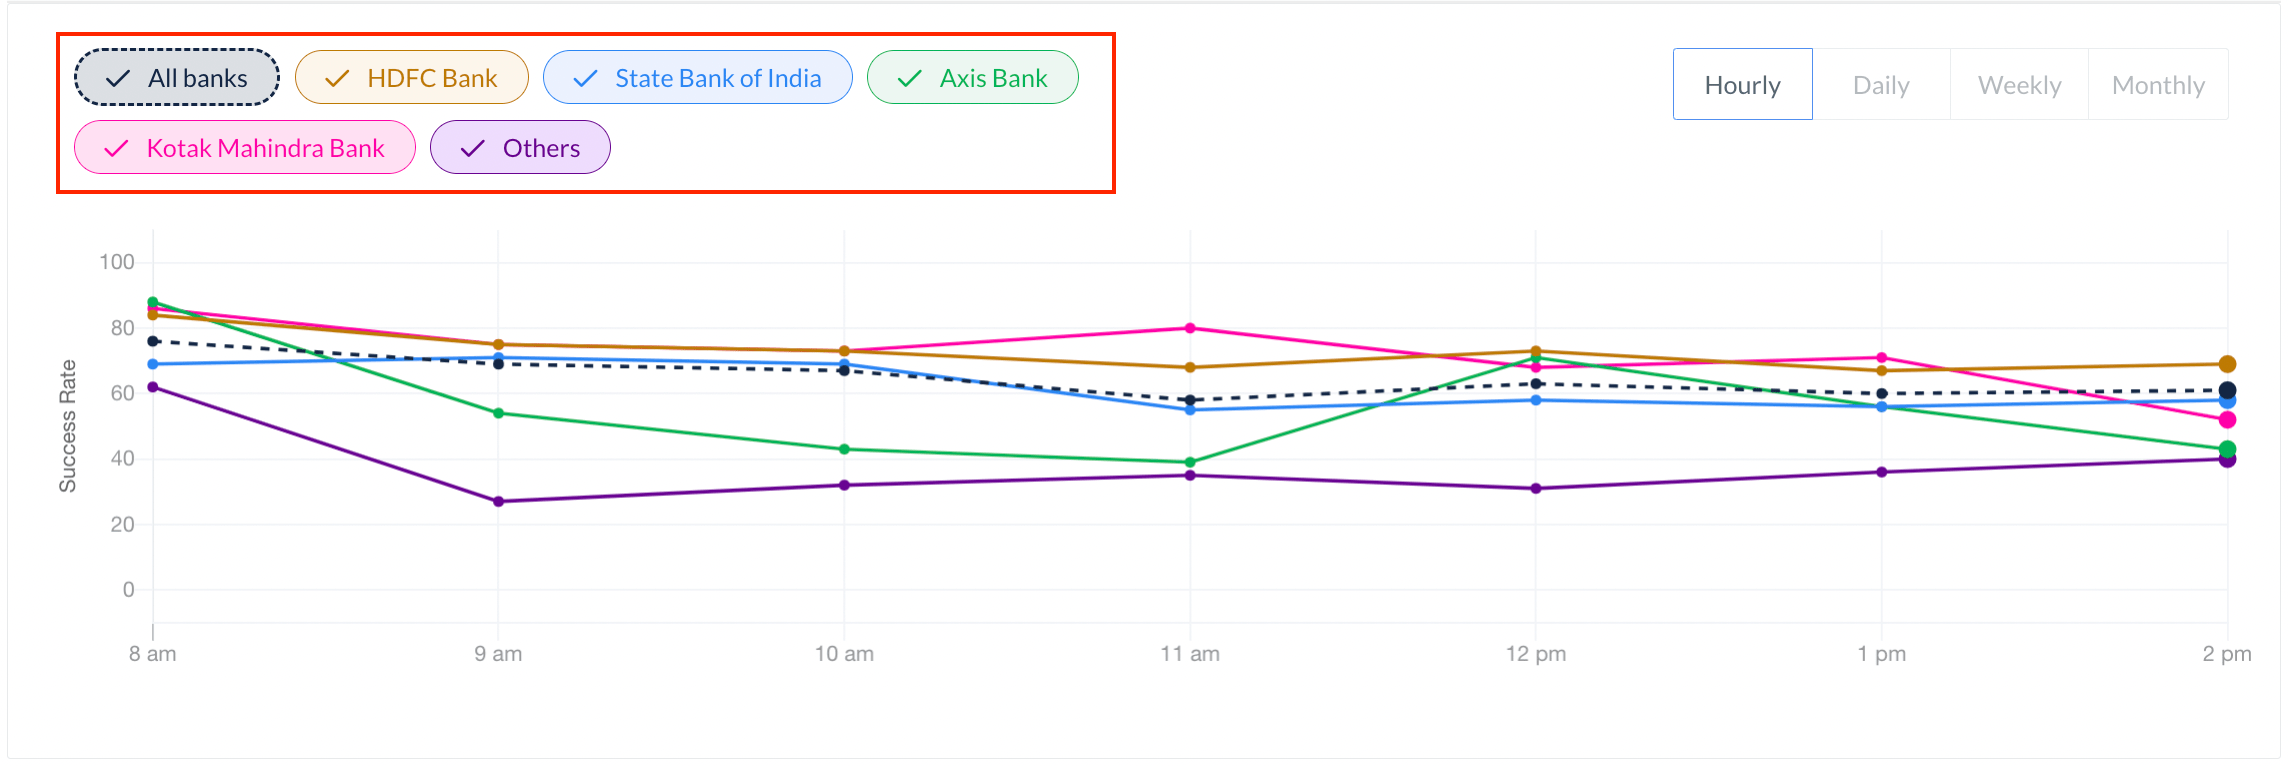
Task: Click the purple Others data point at 9 am
Action: pyautogui.click(x=498, y=501)
